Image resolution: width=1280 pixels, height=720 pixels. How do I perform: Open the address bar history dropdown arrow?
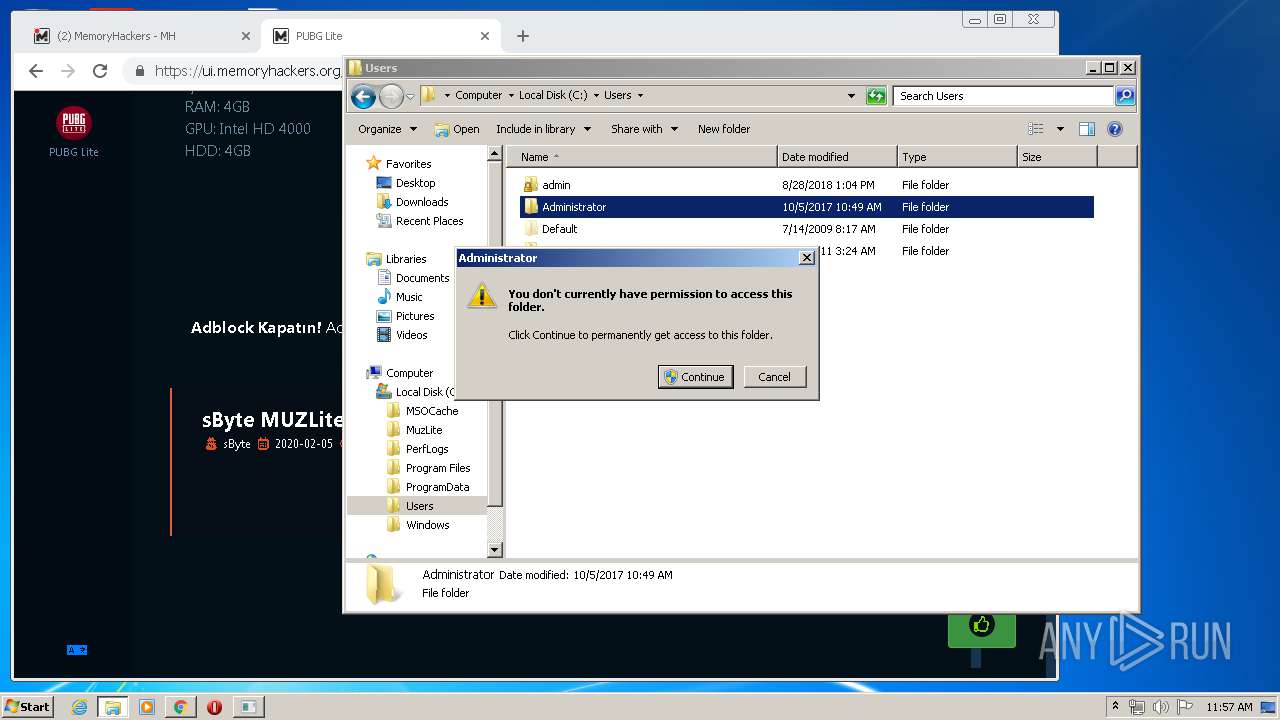coord(851,96)
